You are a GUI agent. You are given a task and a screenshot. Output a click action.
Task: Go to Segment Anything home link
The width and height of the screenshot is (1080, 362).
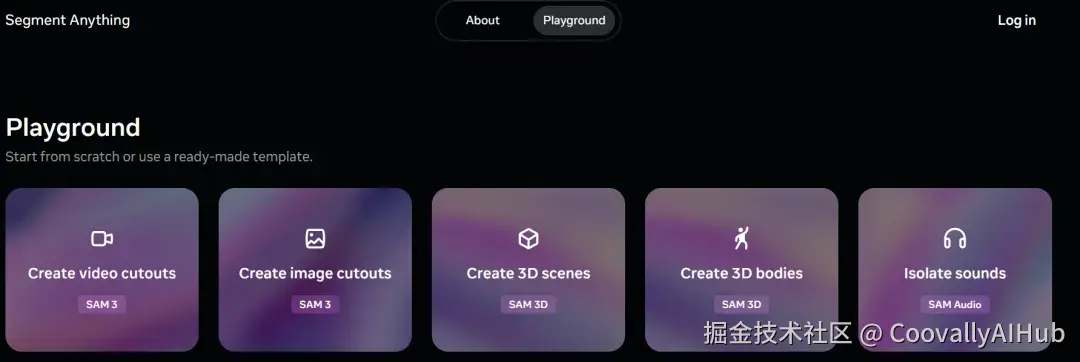point(68,20)
